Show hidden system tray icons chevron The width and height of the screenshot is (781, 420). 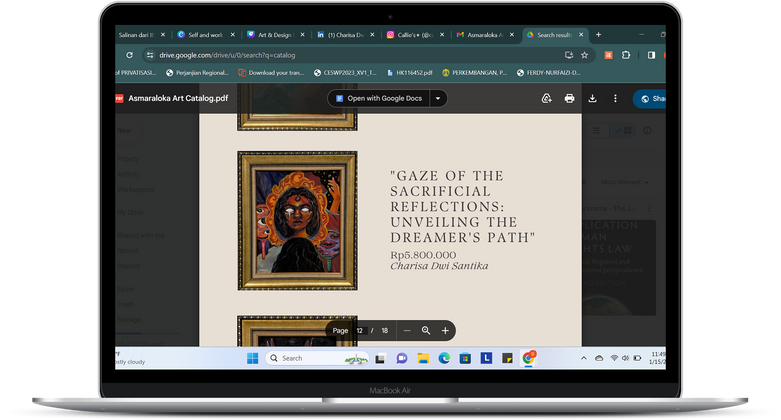[585, 358]
